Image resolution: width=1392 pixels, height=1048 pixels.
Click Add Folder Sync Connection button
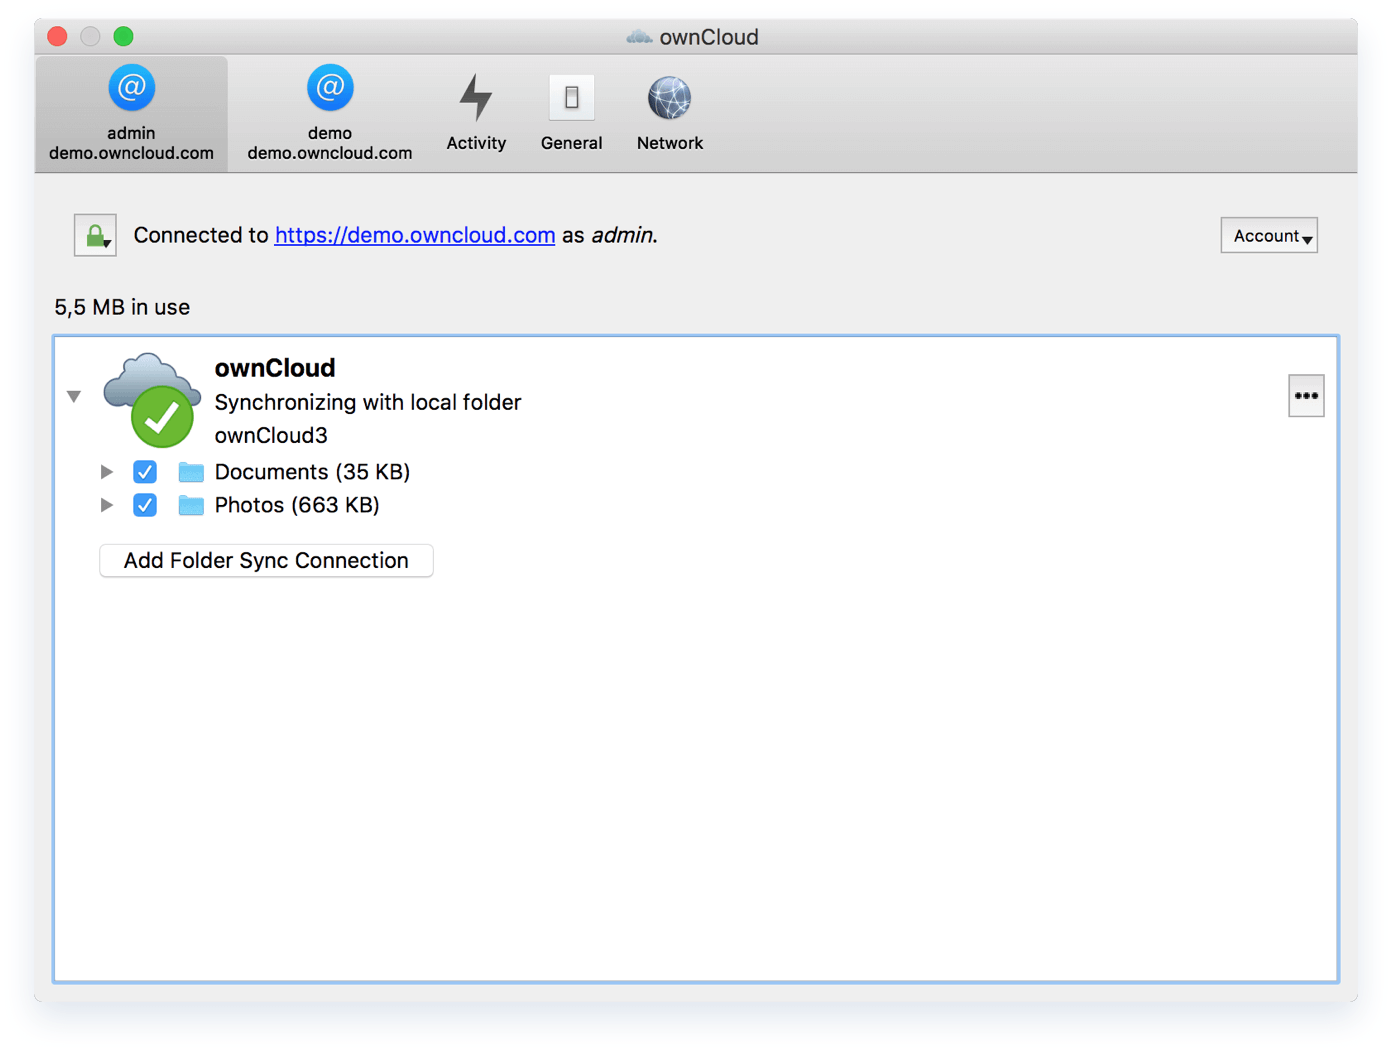(266, 561)
